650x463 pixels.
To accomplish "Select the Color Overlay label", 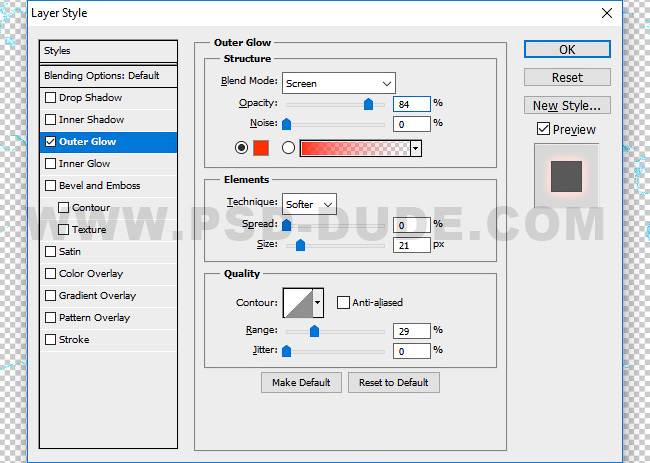I will (x=91, y=273).
